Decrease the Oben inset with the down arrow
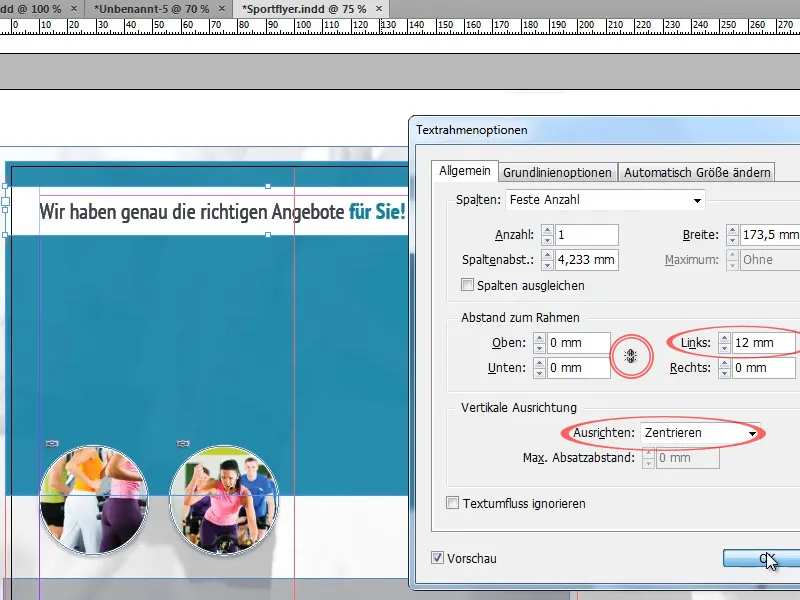The width and height of the screenshot is (800, 600). pos(539,349)
